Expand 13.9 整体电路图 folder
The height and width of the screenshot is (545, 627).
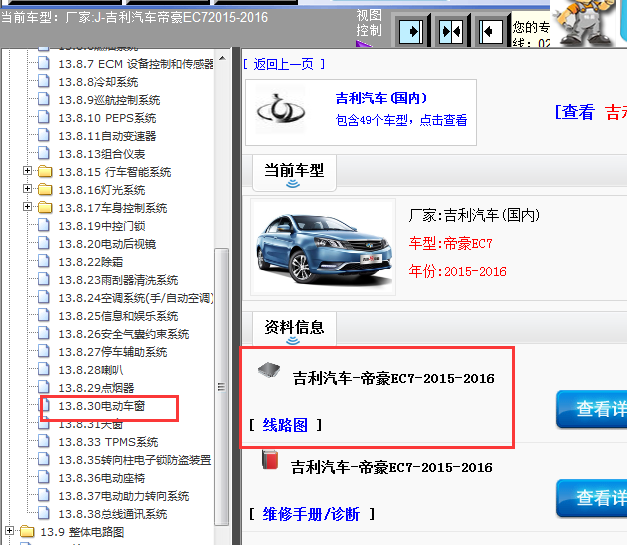pyautogui.click(x=9, y=531)
